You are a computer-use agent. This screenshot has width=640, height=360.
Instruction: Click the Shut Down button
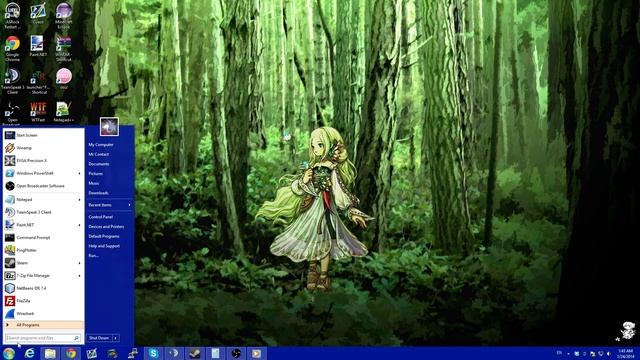tap(99, 338)
